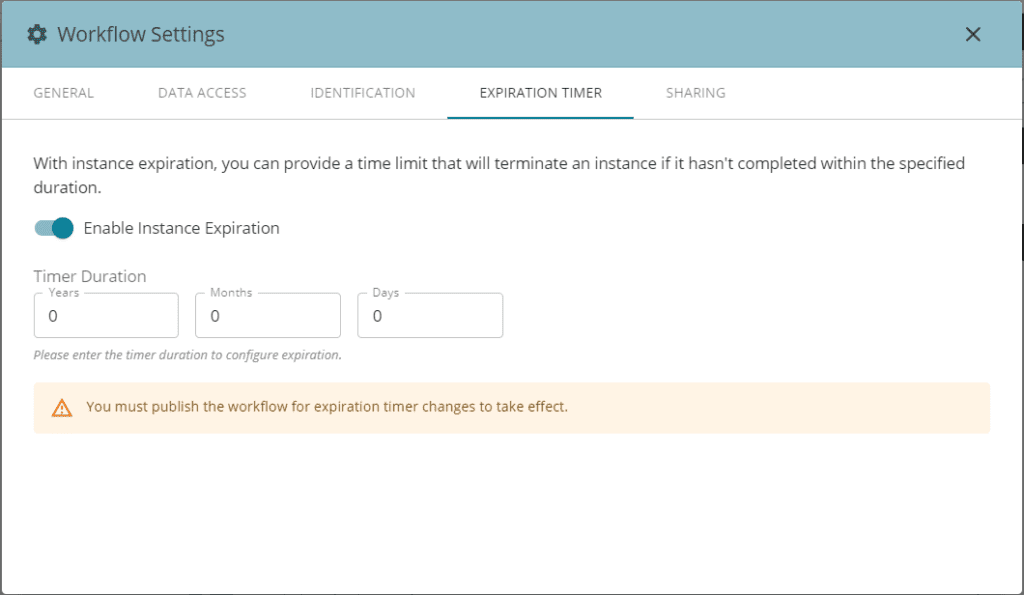Disable the Enable Instance Expiration switch

click(54, 228)
